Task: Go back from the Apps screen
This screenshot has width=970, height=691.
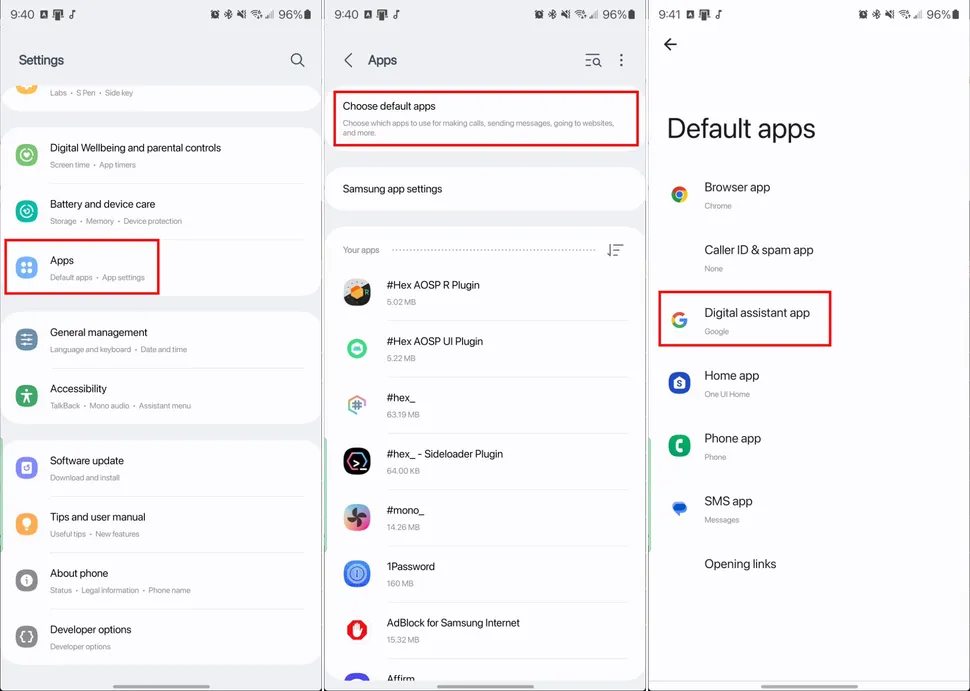Action: tap(348, 60)
